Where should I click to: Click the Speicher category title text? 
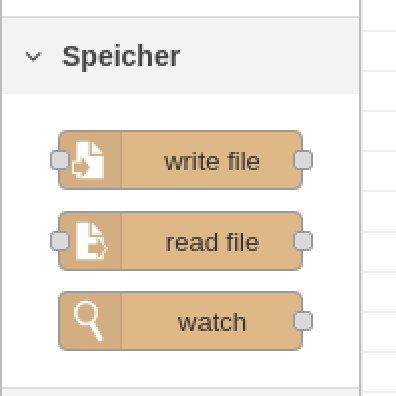121,57
